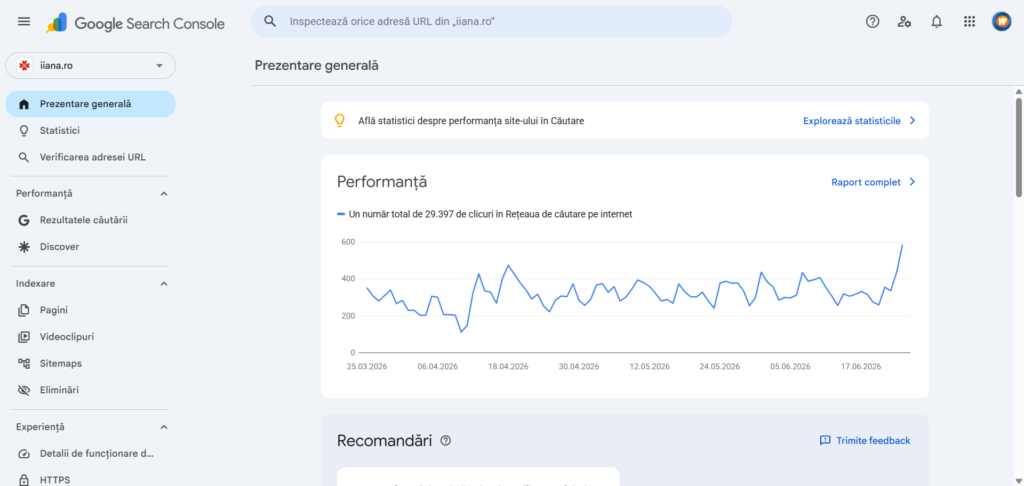The height and width of the screenshot is (486, 1024).
Task: Click the help icon next to Recomandări
Action: tap(446, 440)
